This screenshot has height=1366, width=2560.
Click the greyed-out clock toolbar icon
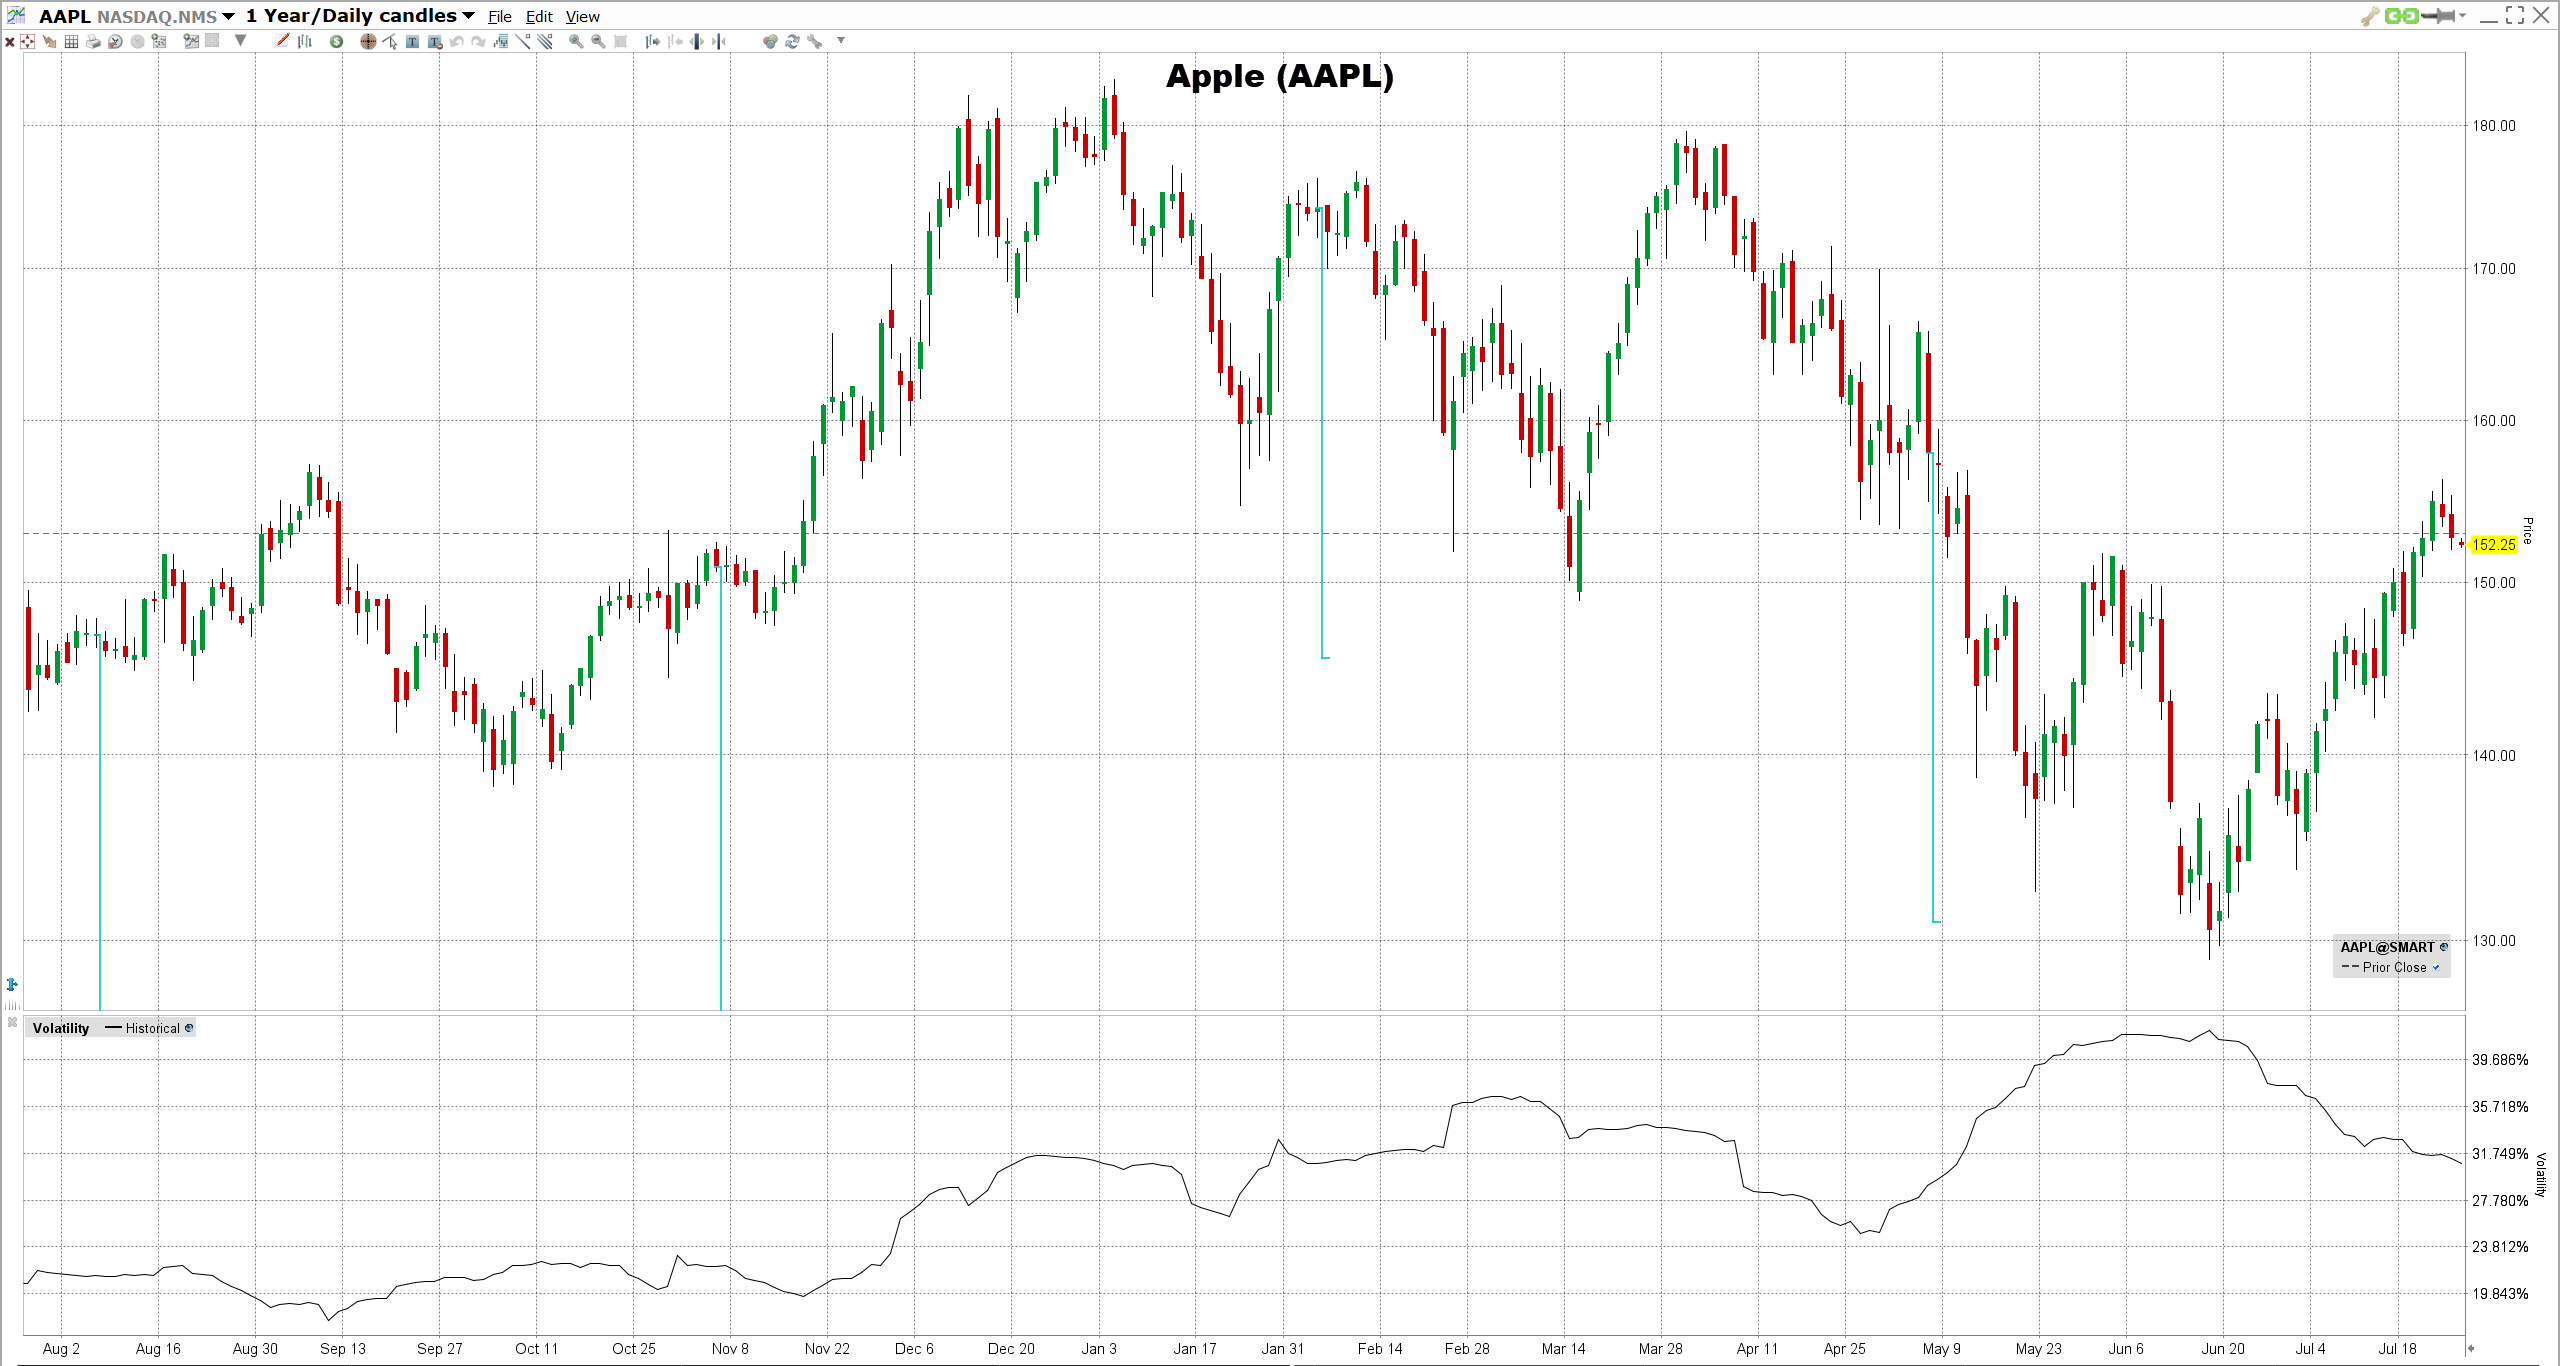tap(137, 41)
